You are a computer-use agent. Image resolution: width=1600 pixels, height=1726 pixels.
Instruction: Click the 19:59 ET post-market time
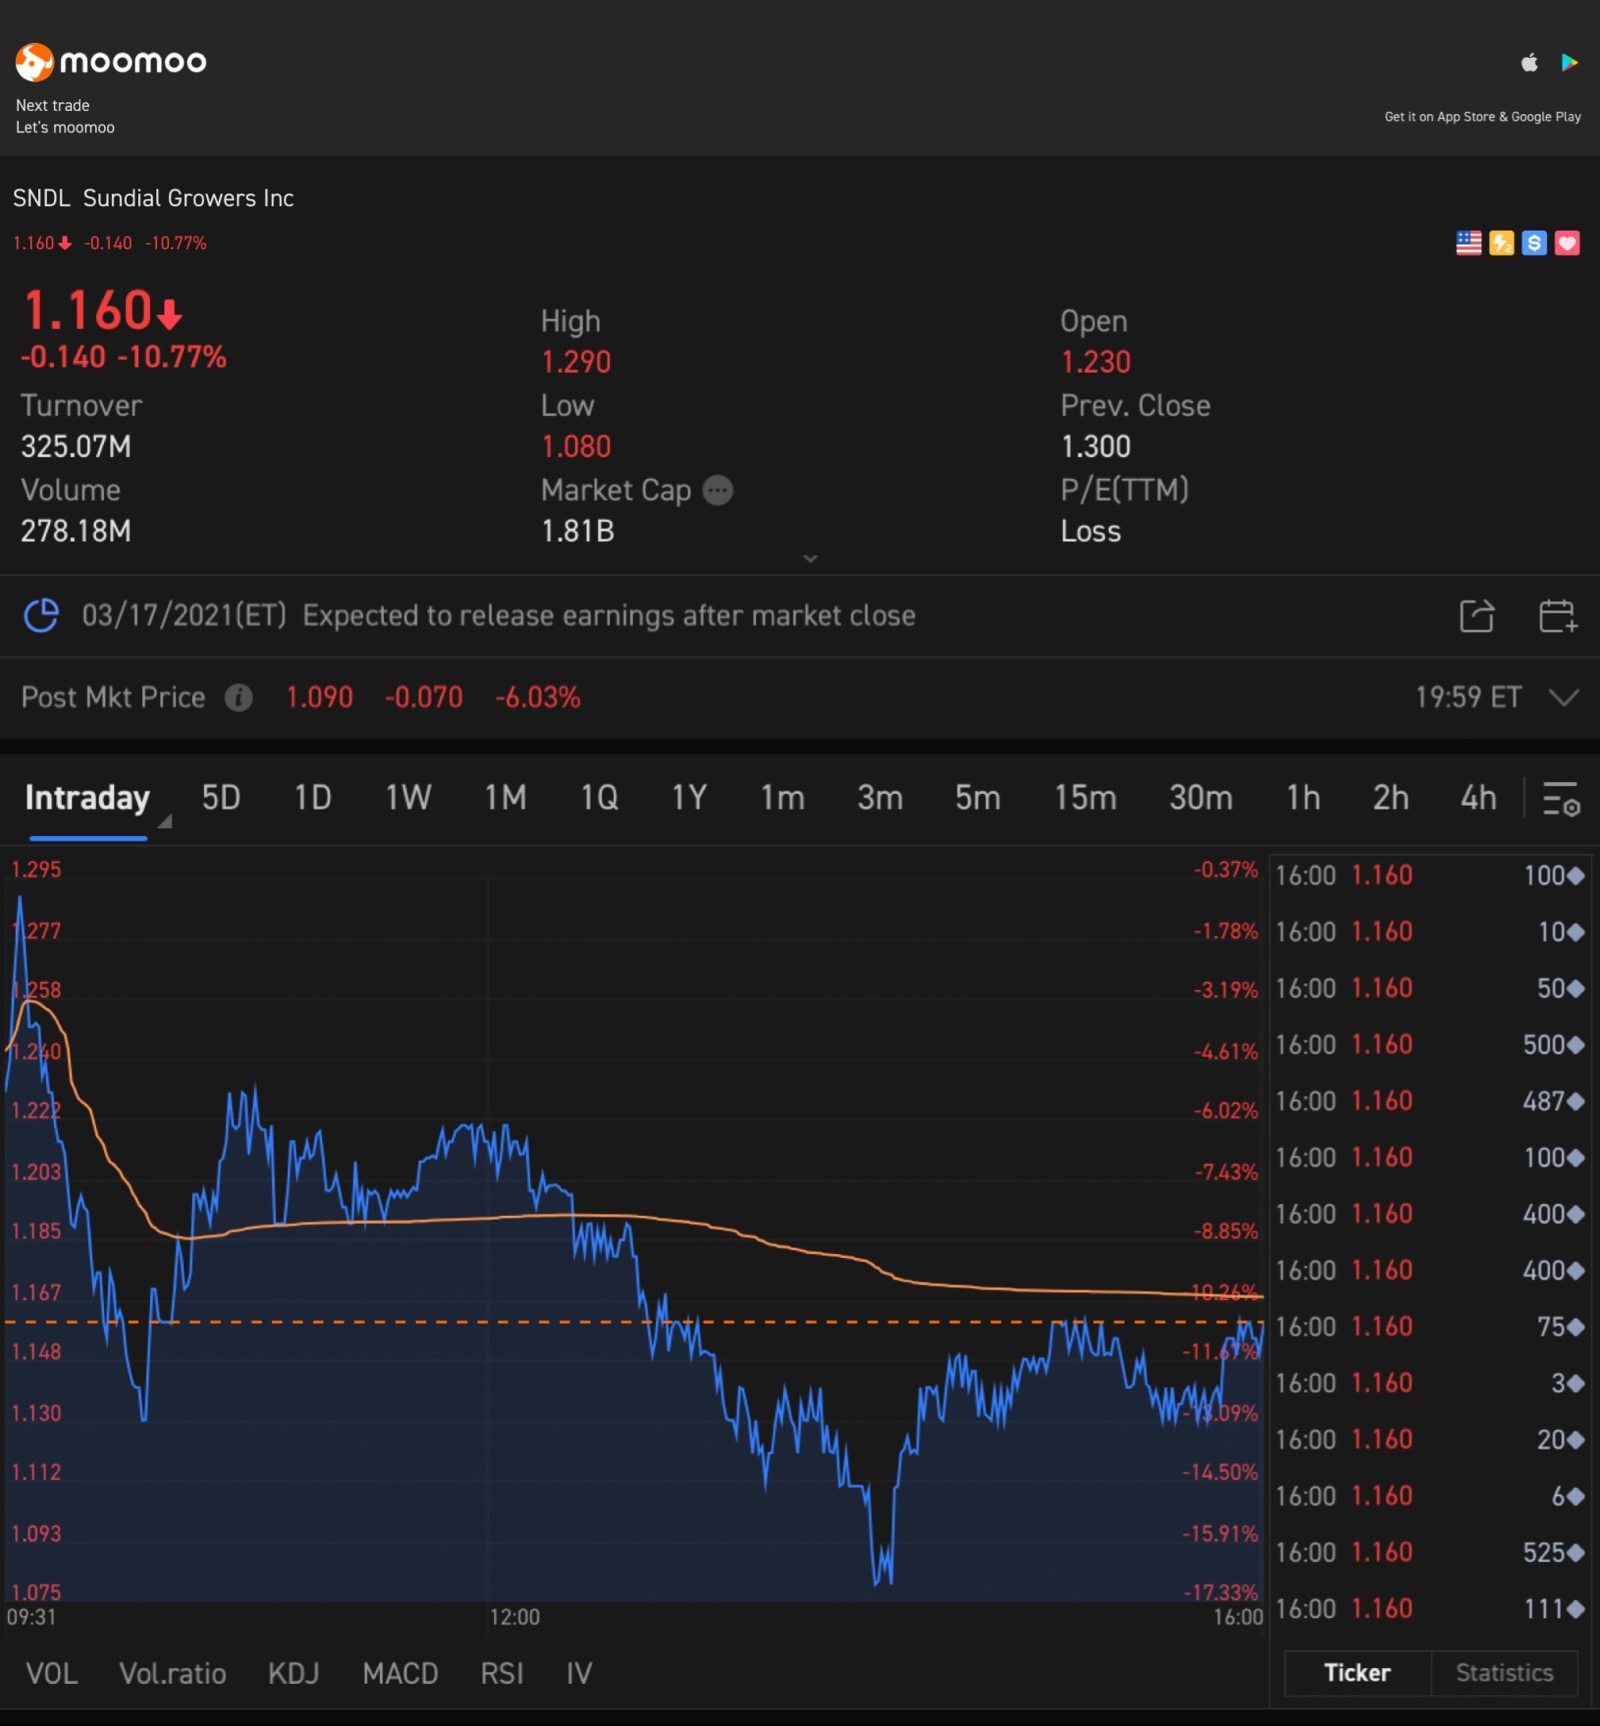click(x=1468, y=697)
